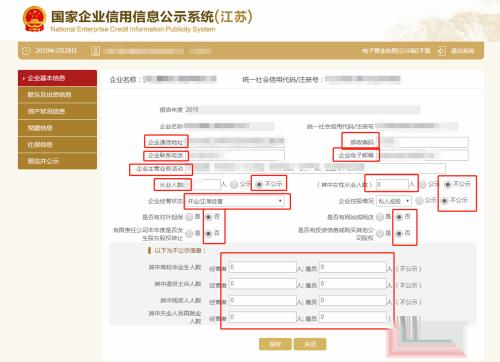
Task: Select 公示 for 从业人数
Action: (234, 184)
